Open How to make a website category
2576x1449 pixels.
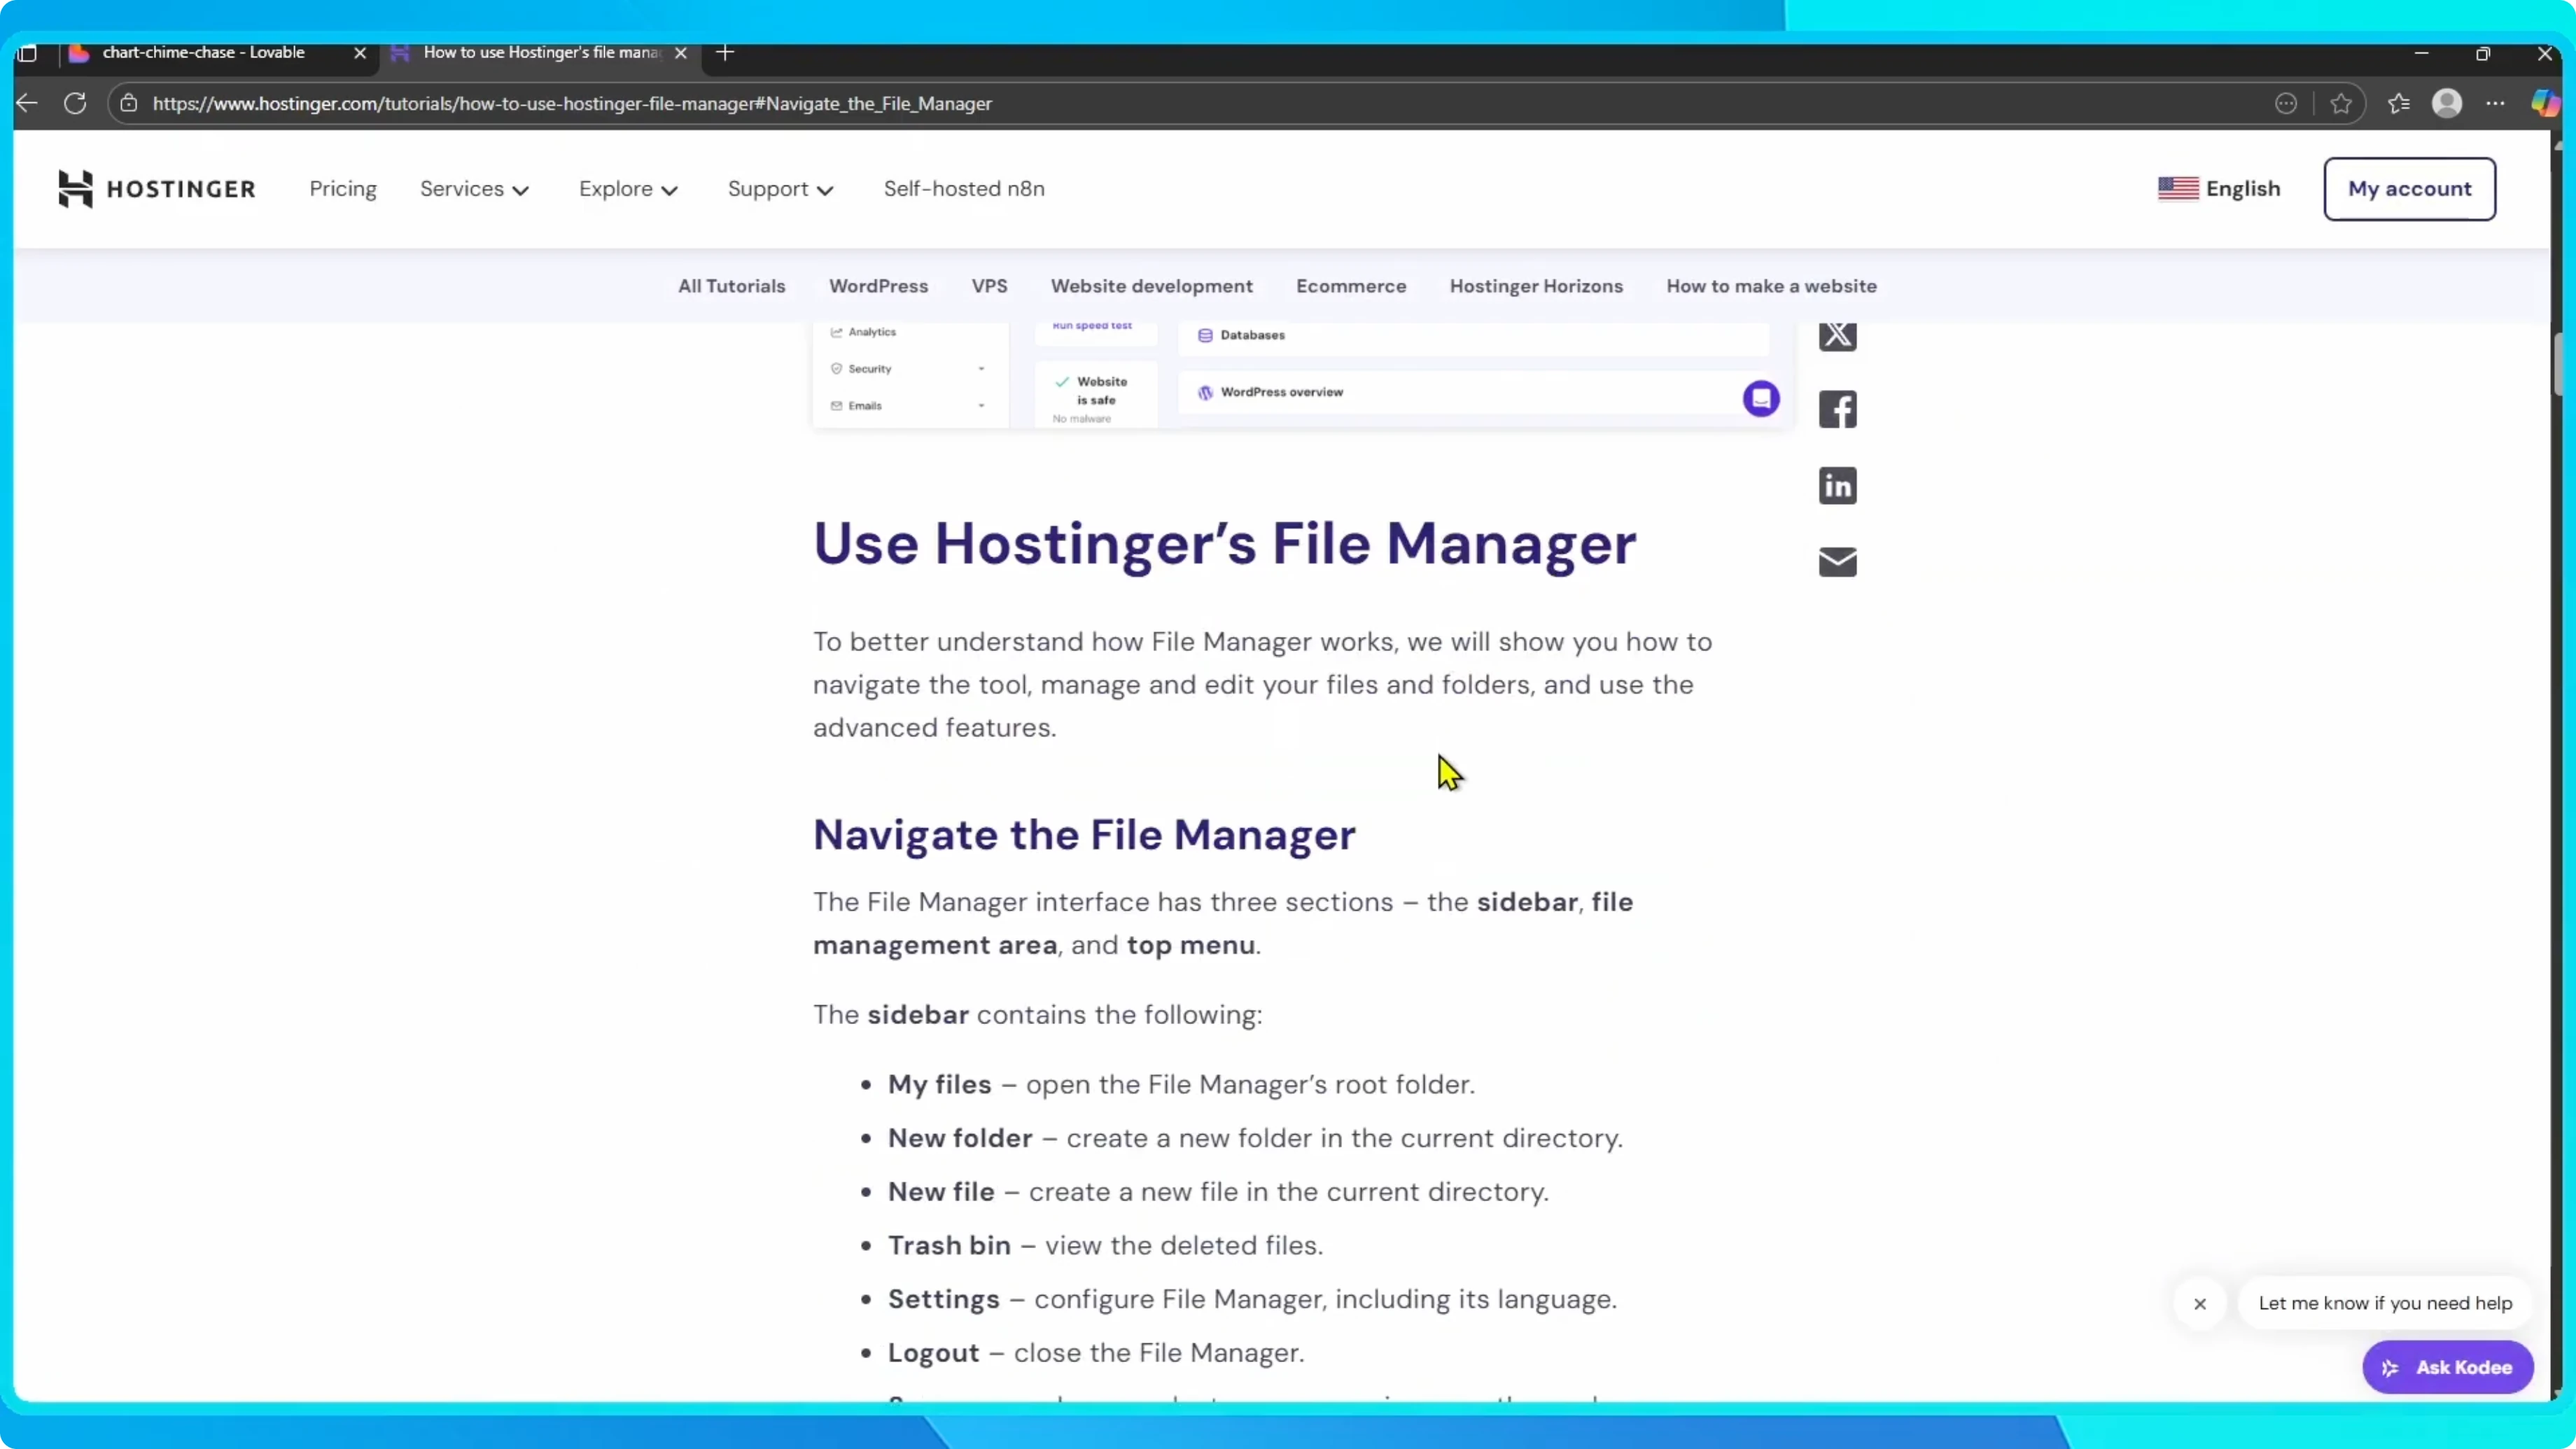[x=1771, y=286]
